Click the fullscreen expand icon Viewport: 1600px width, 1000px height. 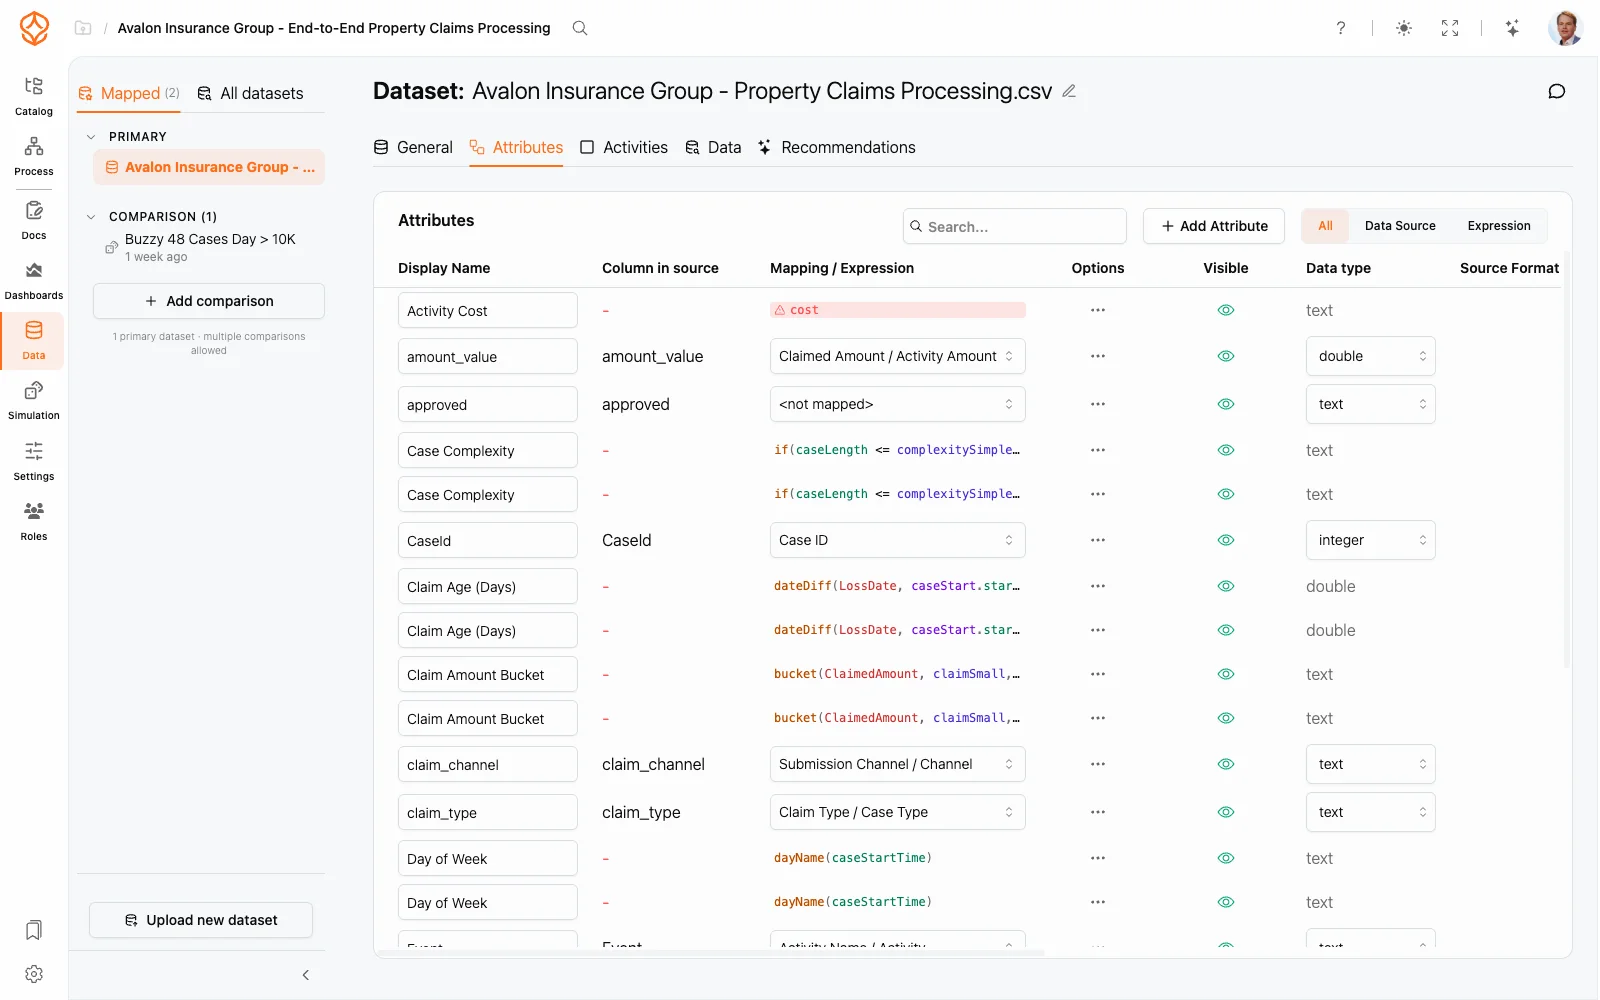[1450, 28]
